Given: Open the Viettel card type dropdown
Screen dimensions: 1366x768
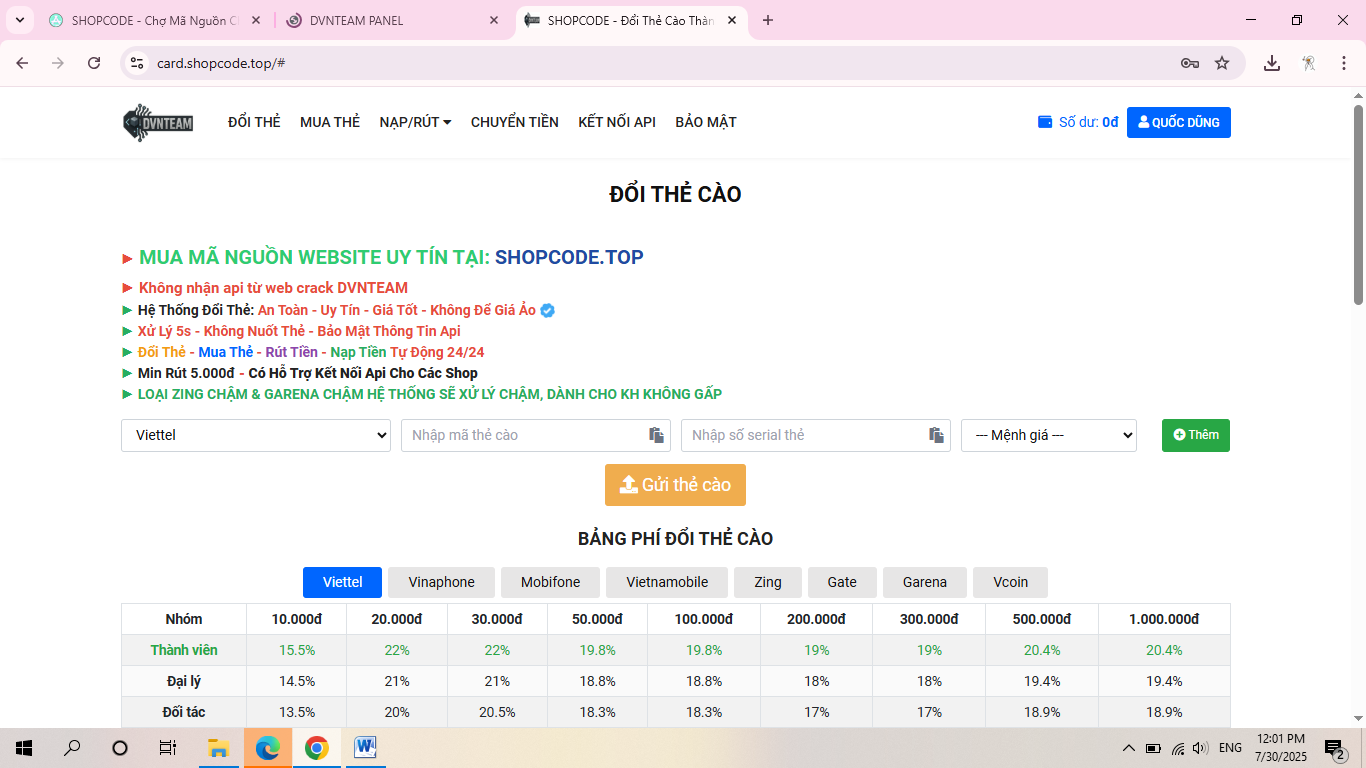Looking at the screenshot, I should pyautogui.click(x=256, y=435).
